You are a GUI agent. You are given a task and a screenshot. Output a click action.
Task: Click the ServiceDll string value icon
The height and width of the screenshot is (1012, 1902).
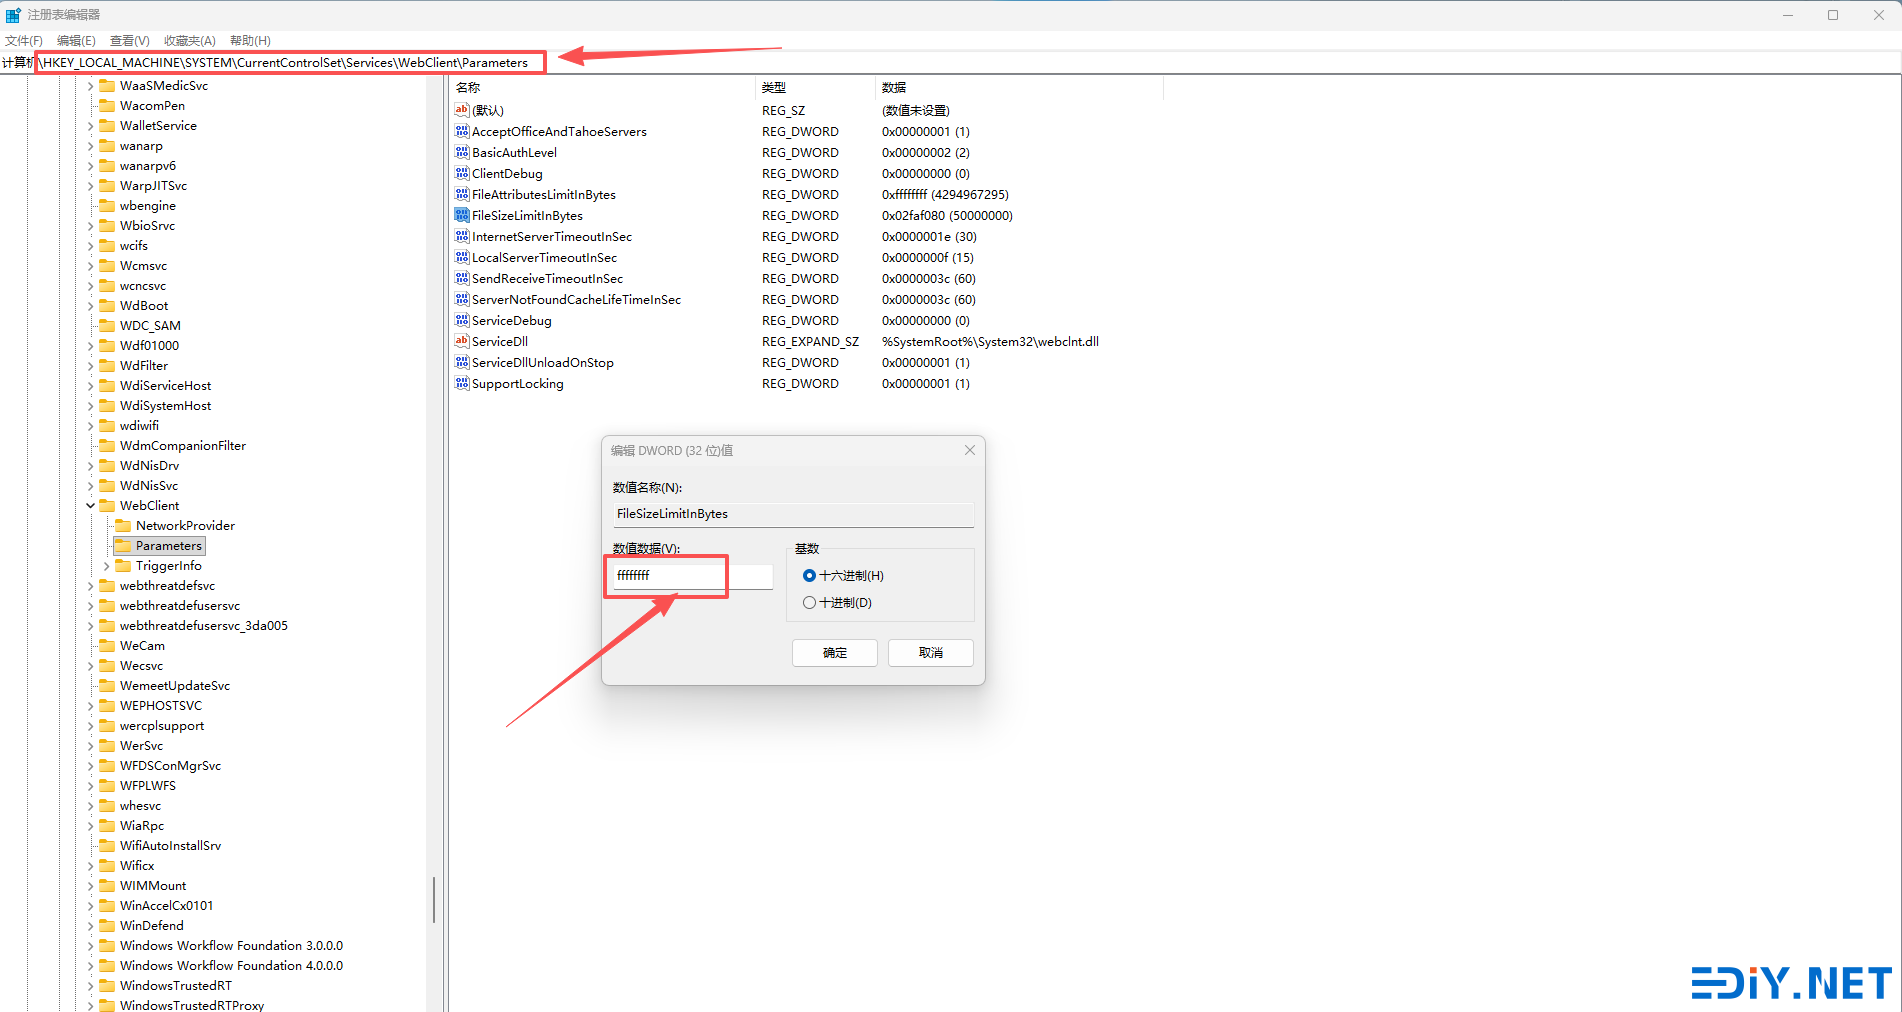pos(461,341)
